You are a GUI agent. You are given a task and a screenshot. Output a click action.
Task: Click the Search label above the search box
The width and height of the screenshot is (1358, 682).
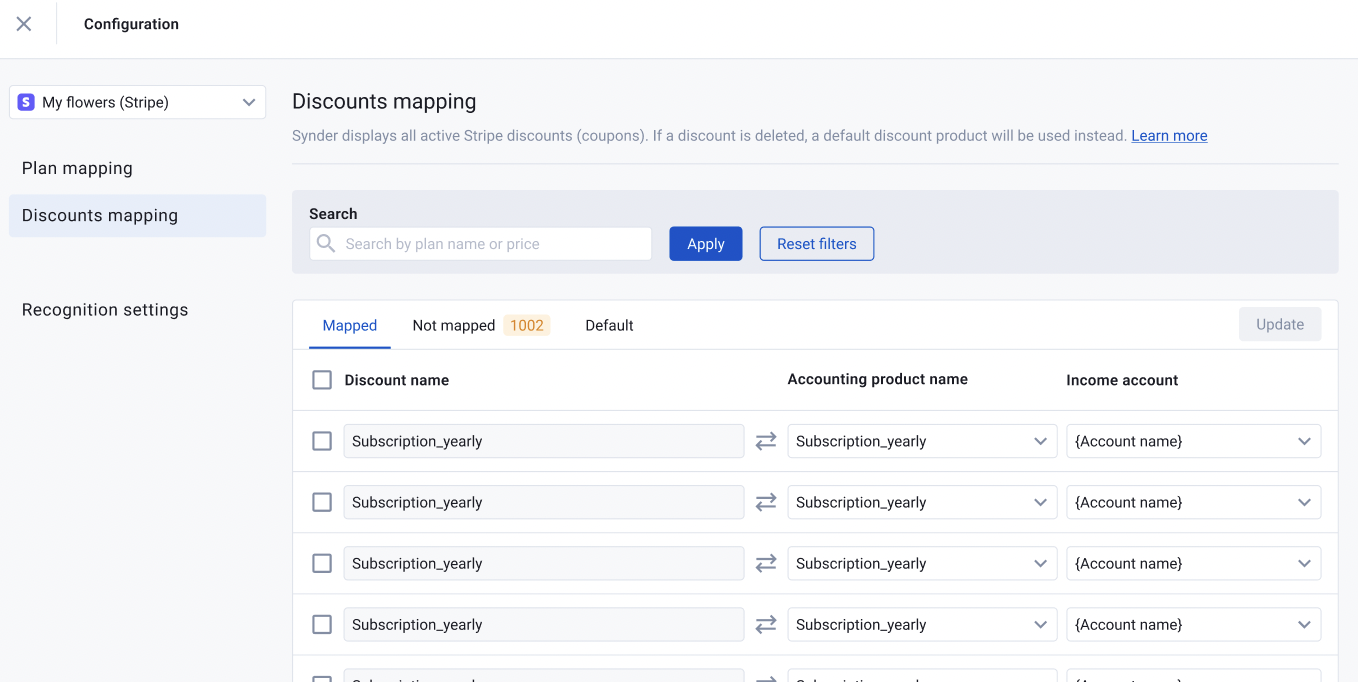click(333, 214)
